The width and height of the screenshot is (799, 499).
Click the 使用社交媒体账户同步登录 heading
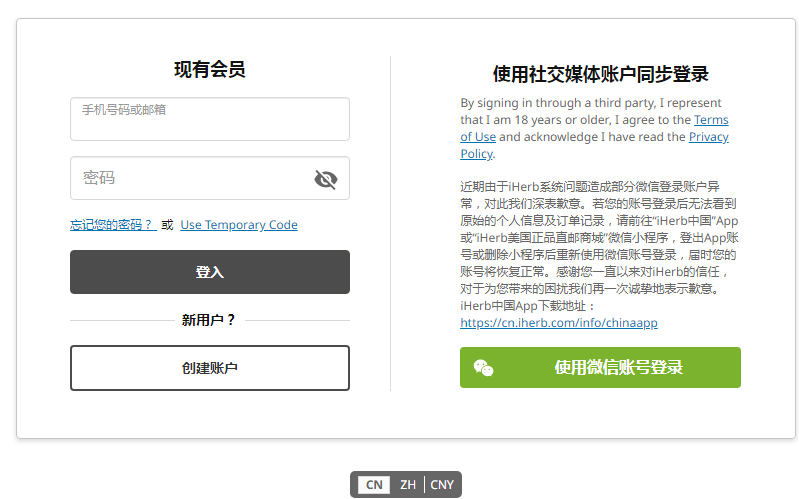(x=600, y=74)
